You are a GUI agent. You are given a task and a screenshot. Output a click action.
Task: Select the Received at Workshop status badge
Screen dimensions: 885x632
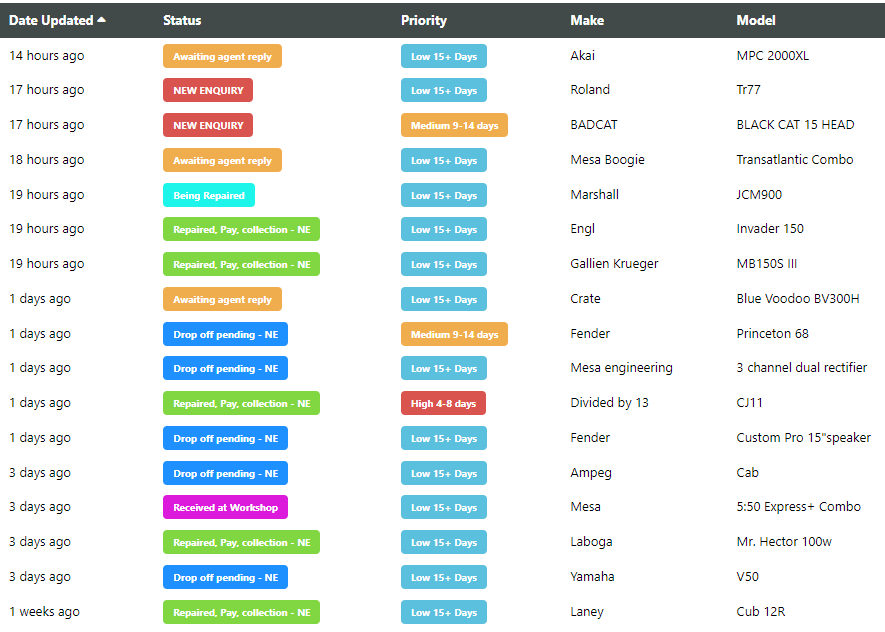225,507
